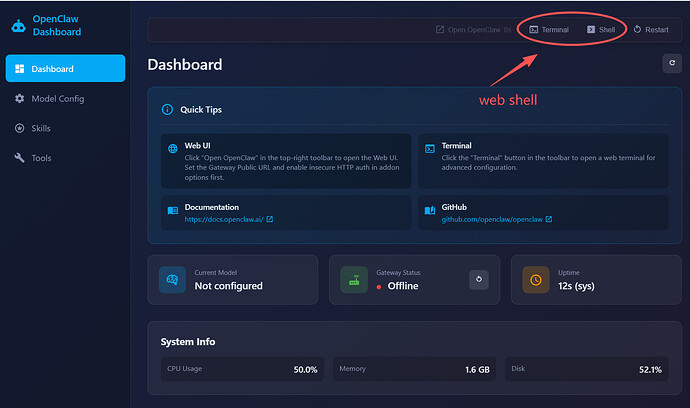
Task: Click Open OpenClaw in the top toolbar
Action: pos(473,29)
